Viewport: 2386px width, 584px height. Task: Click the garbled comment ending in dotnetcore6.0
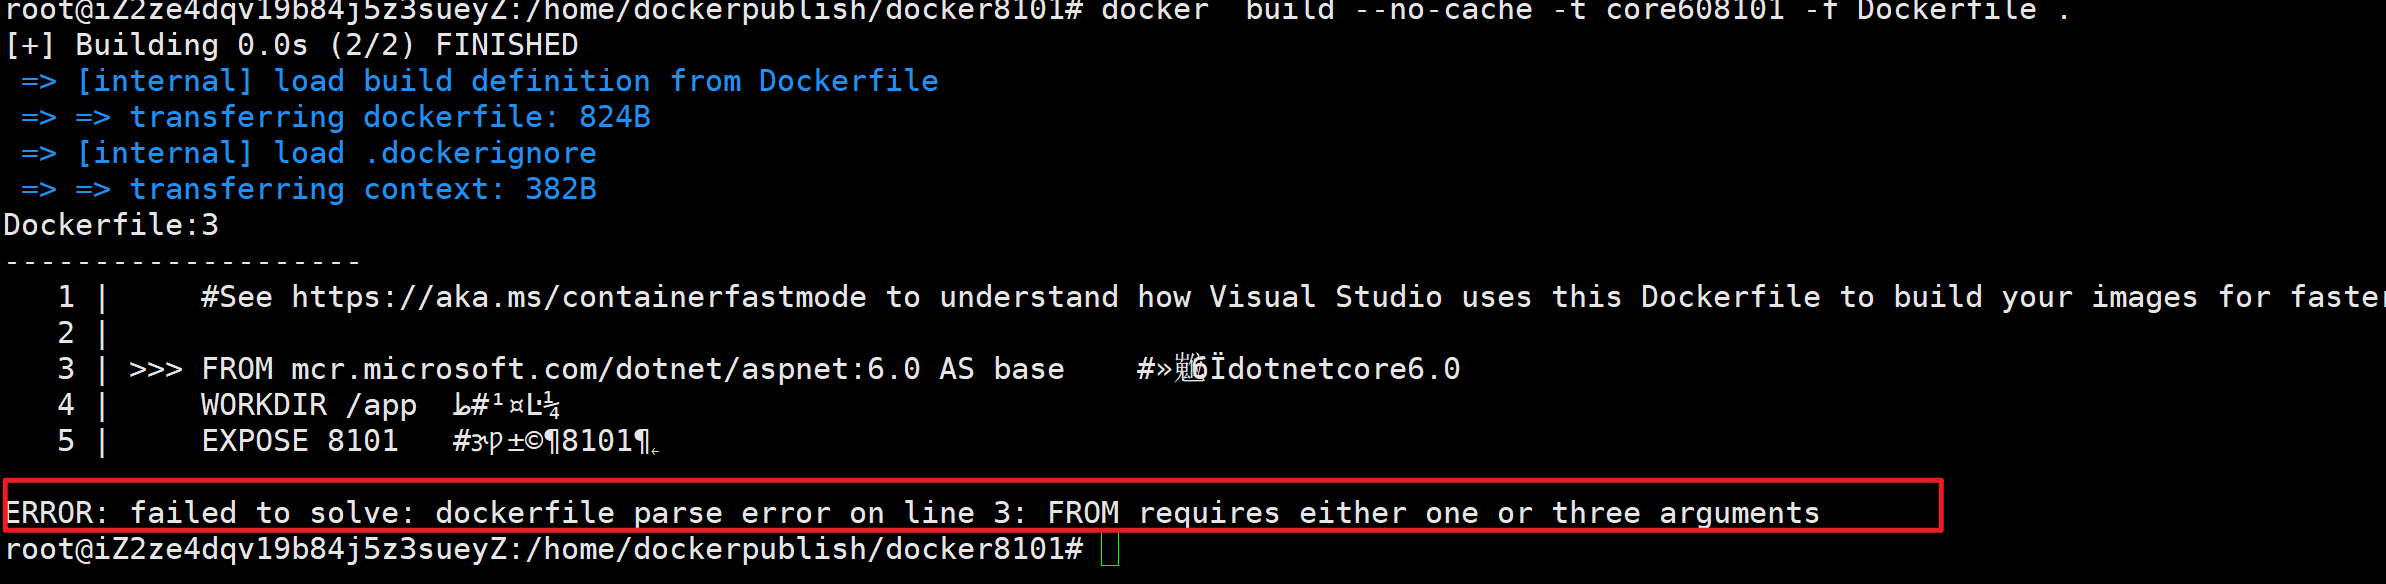coord(1298,369)
